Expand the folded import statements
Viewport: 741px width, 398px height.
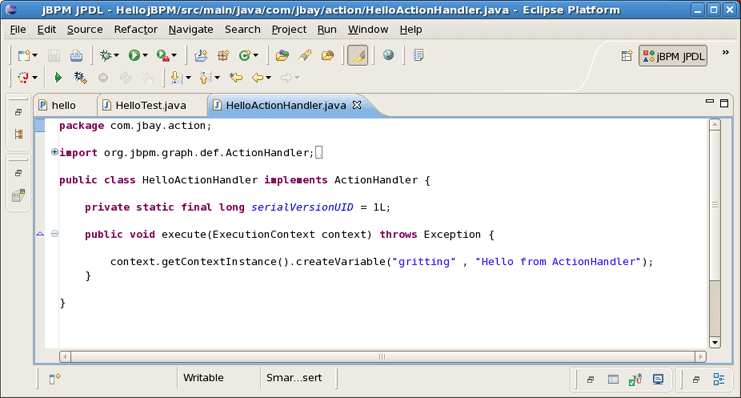pyautogui.click(x=54, y=152)
